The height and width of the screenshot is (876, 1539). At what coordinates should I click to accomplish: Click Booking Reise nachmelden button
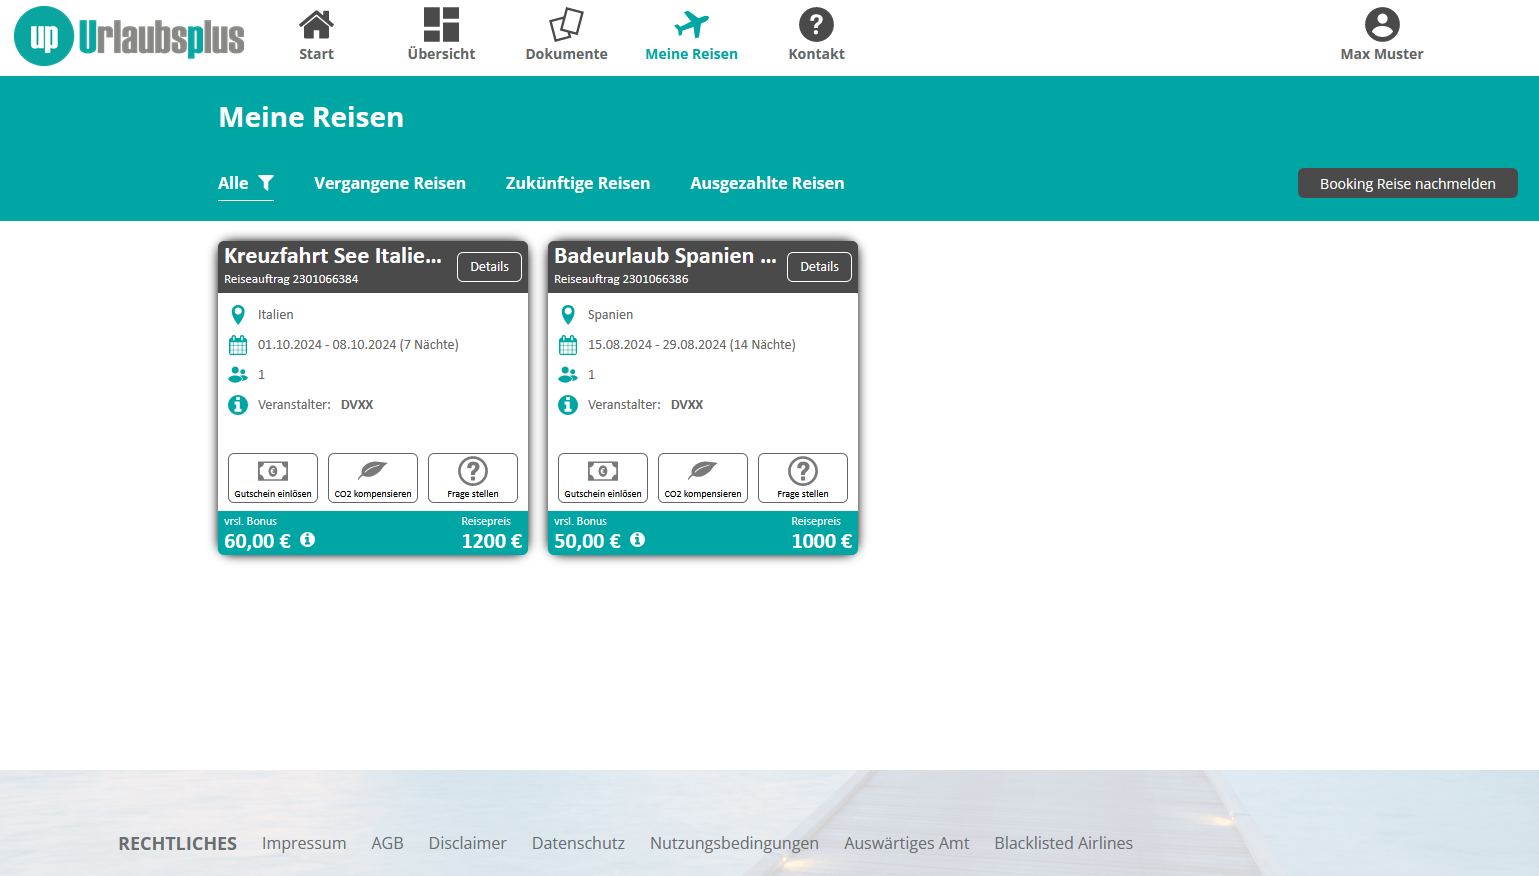click(1407, 183)
